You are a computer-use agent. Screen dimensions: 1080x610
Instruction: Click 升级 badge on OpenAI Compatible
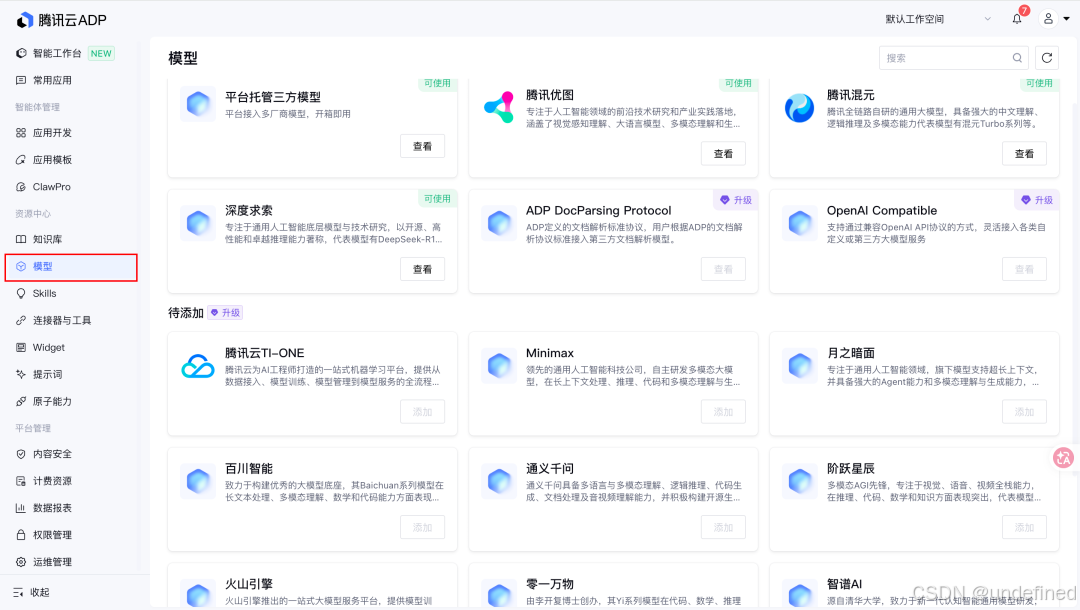coord(1037,200)
